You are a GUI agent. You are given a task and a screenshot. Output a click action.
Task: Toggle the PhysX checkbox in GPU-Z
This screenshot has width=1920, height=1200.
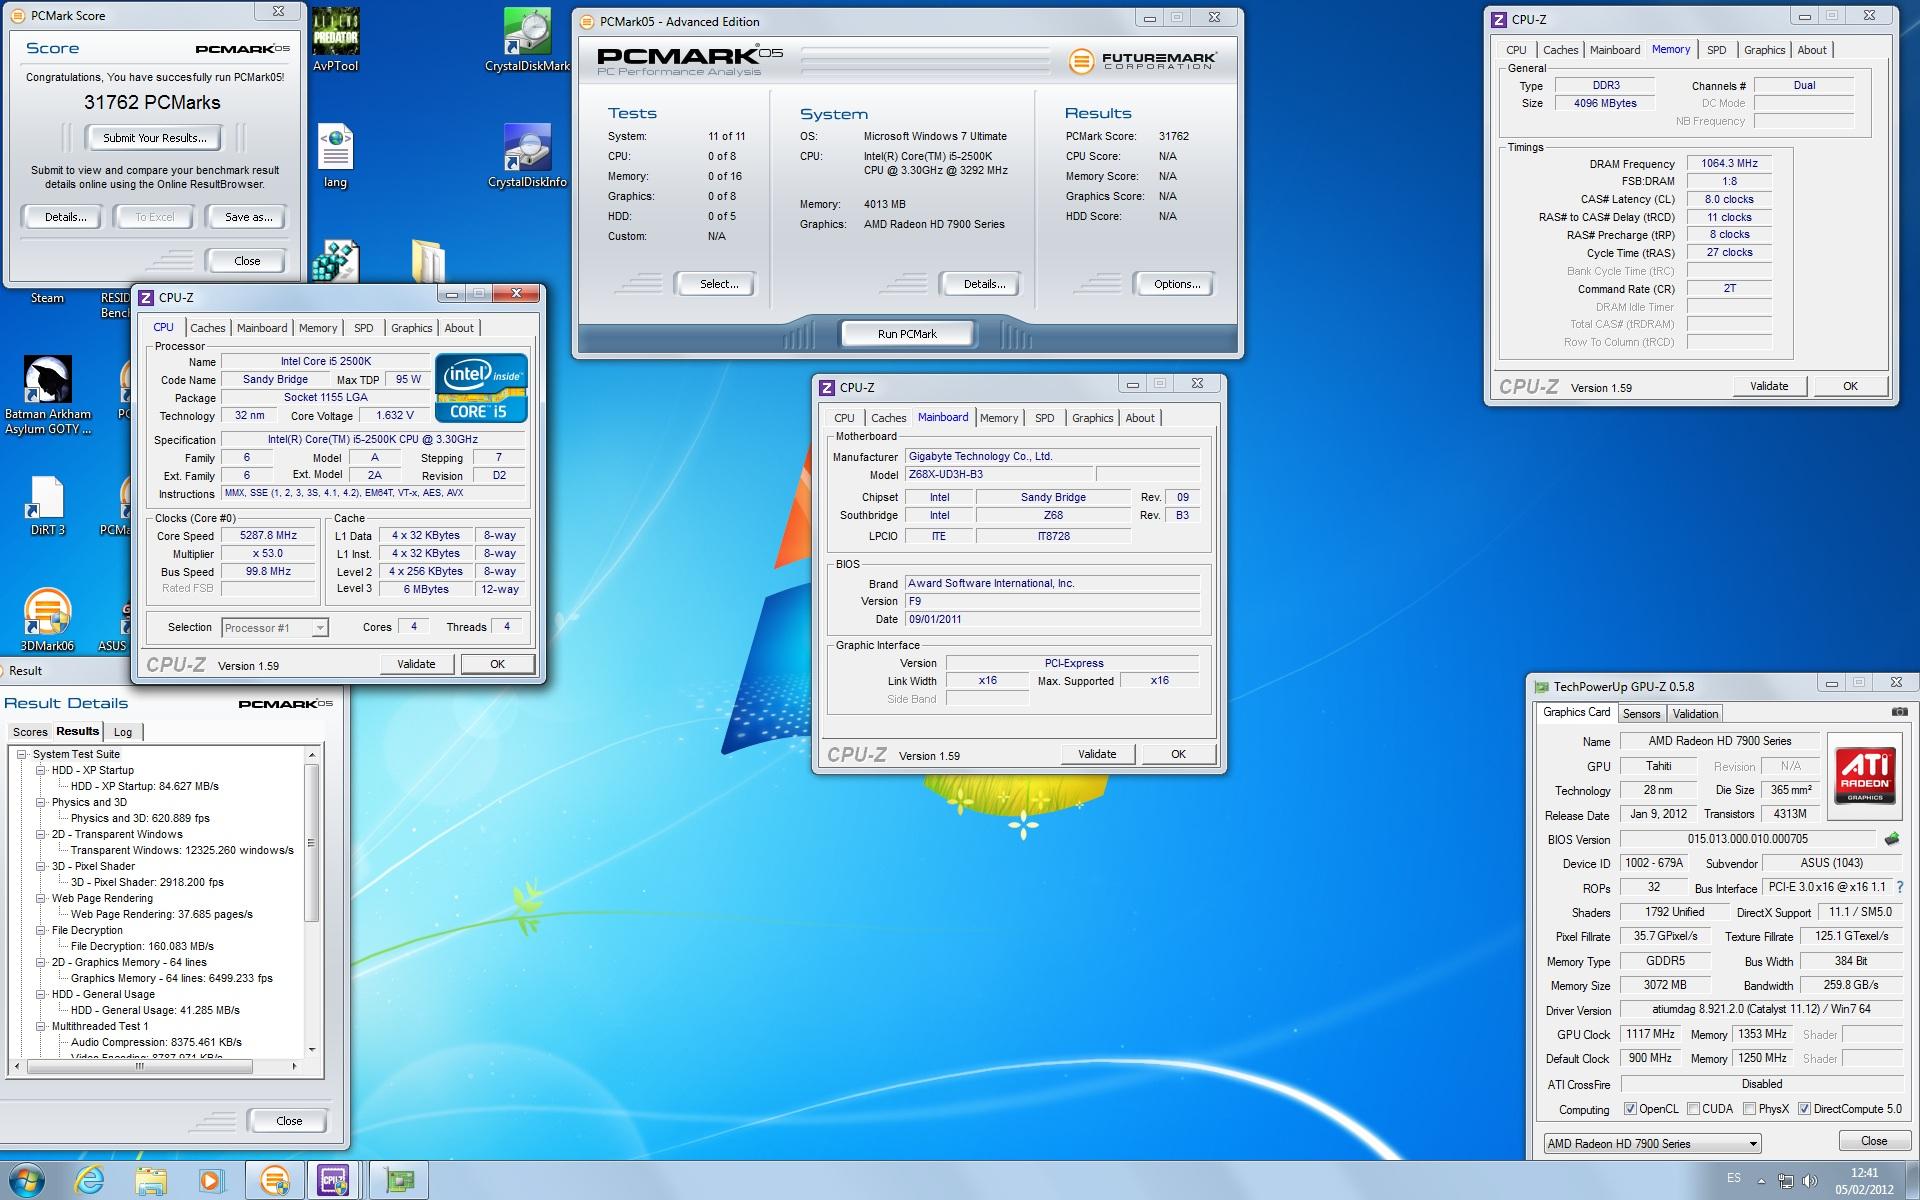tap(1749, 1108)
